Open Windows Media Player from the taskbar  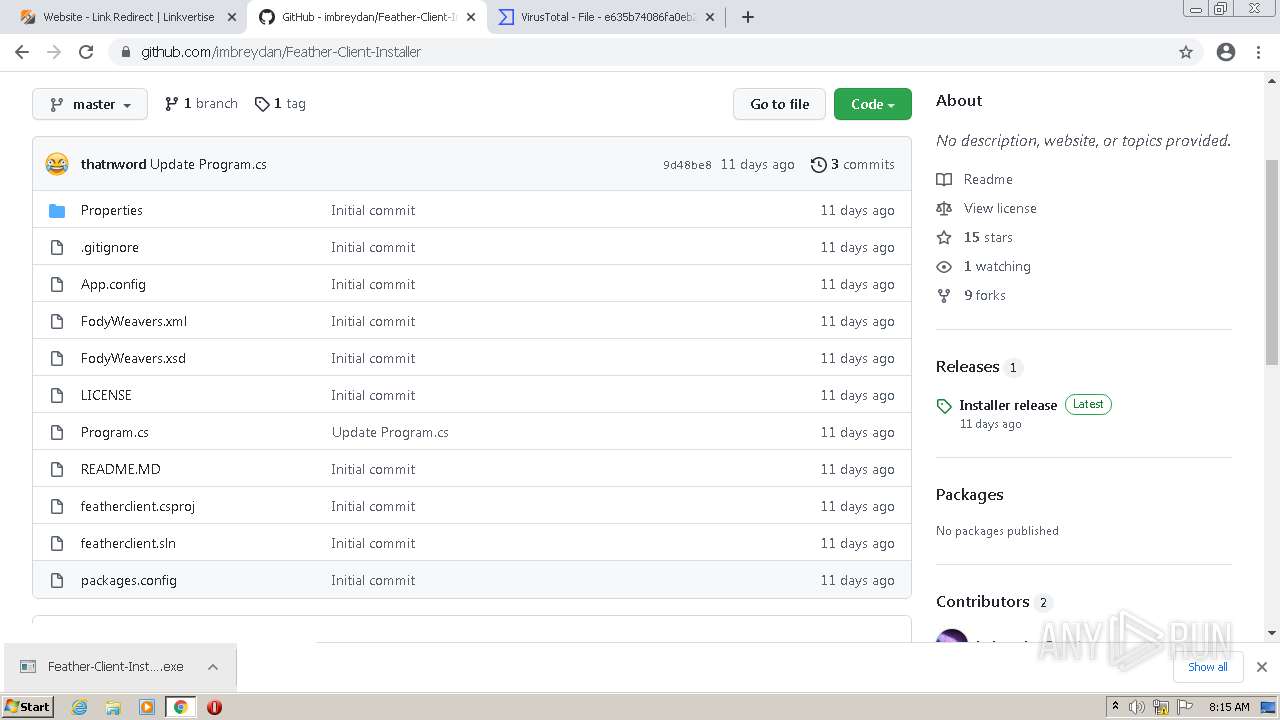[147, 707]
